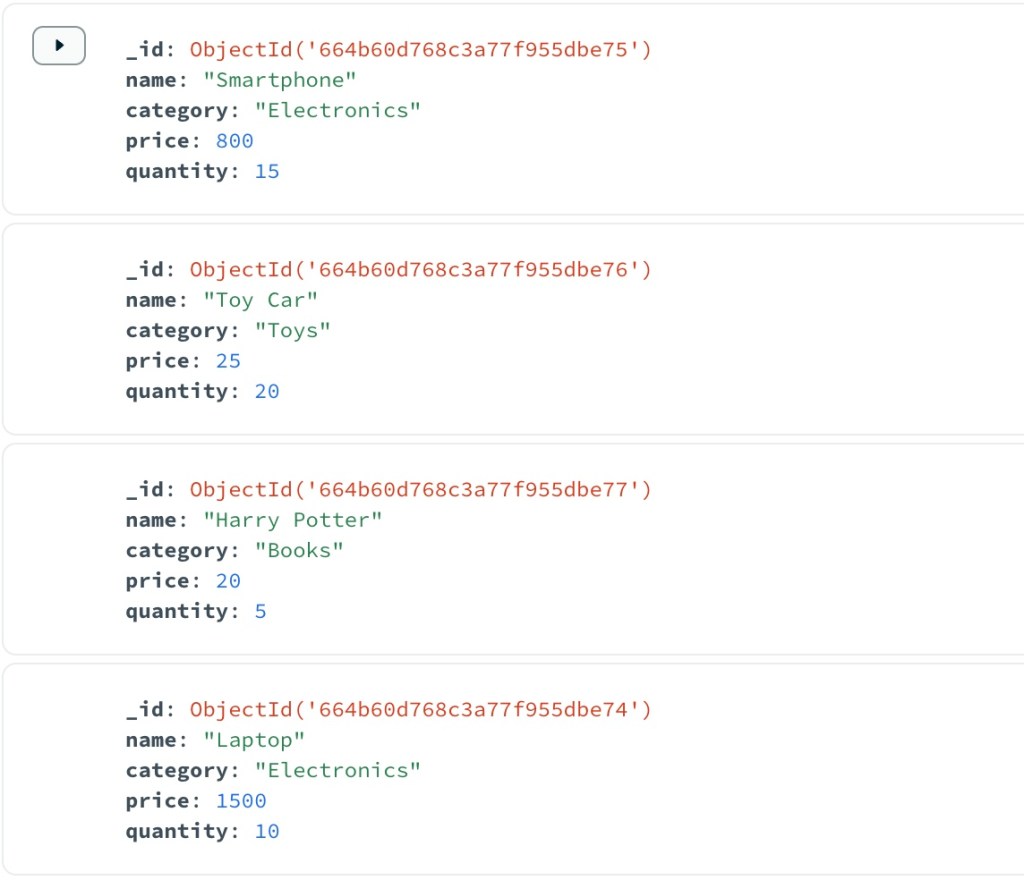Image resolution: width=1024 pixels, height=880 pixels.
Task: Click the Harry Potter price value 20
Action: point(228,581)
